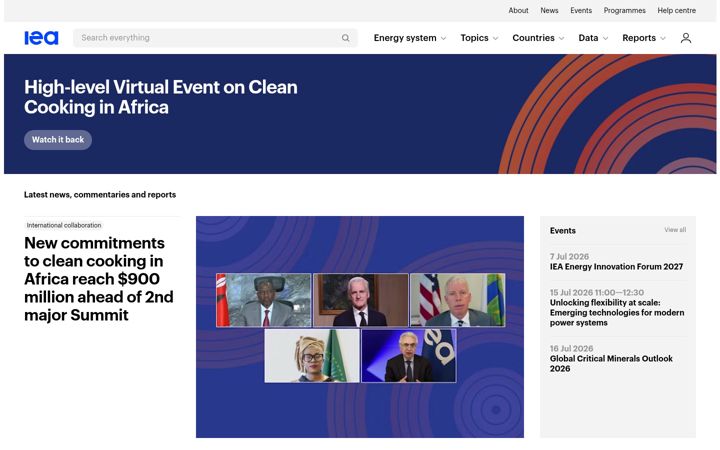The height and width of the screenshot is (450, 720).
Task: Visit the Help centre
Action: coord(676,10)
